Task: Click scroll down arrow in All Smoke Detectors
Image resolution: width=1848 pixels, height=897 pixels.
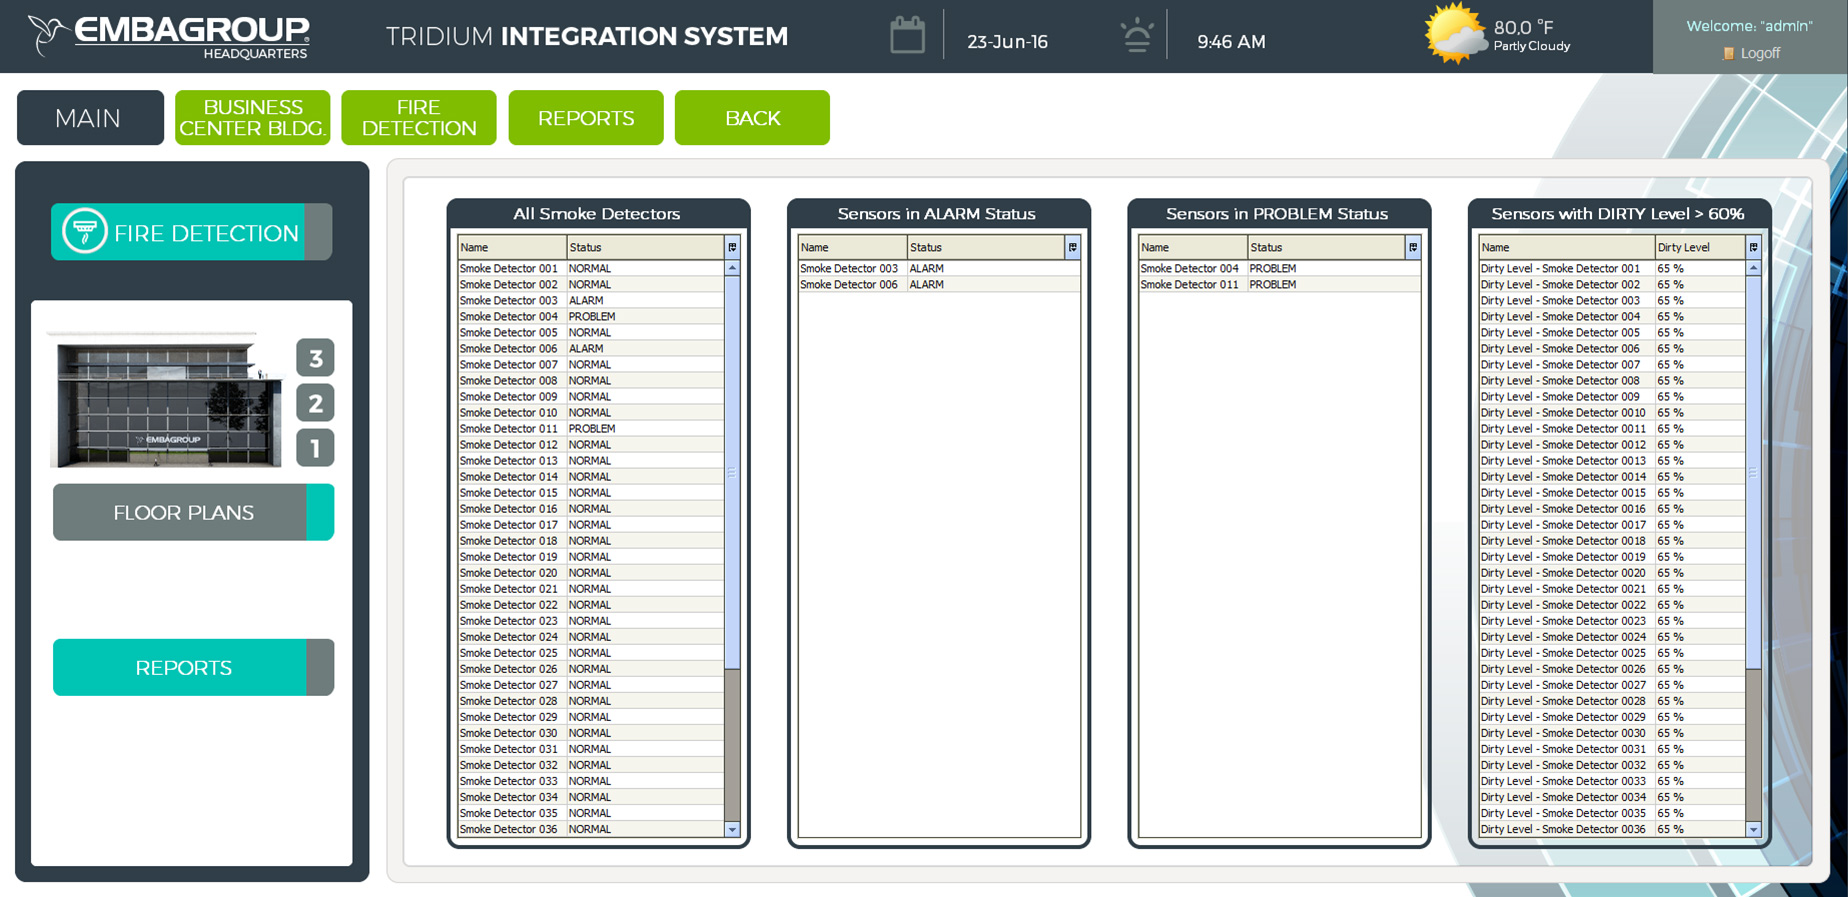Action: (732, 829)
